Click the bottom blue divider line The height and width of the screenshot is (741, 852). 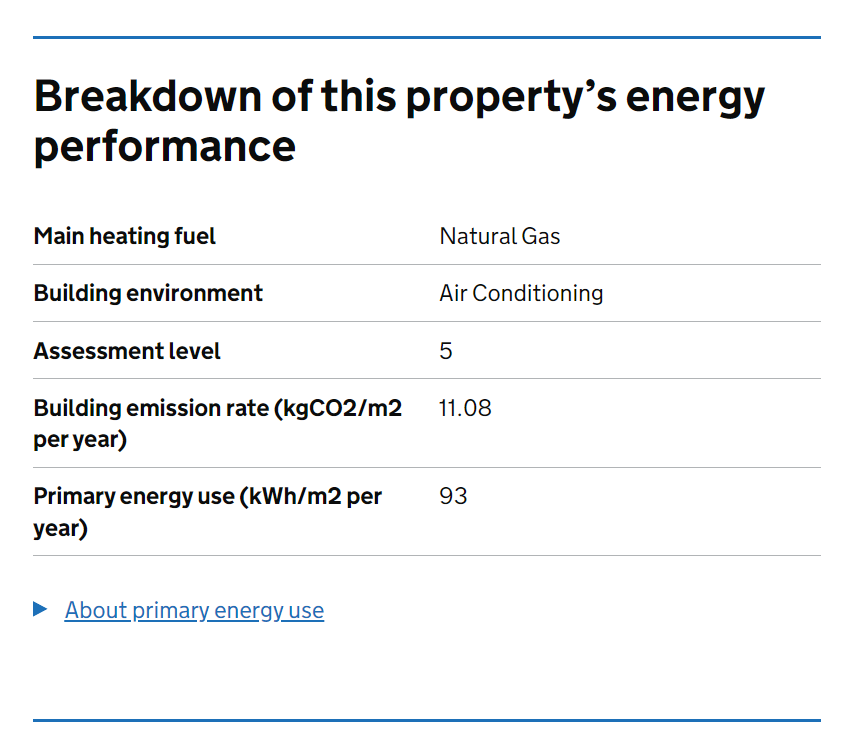[x=426, y=716]
